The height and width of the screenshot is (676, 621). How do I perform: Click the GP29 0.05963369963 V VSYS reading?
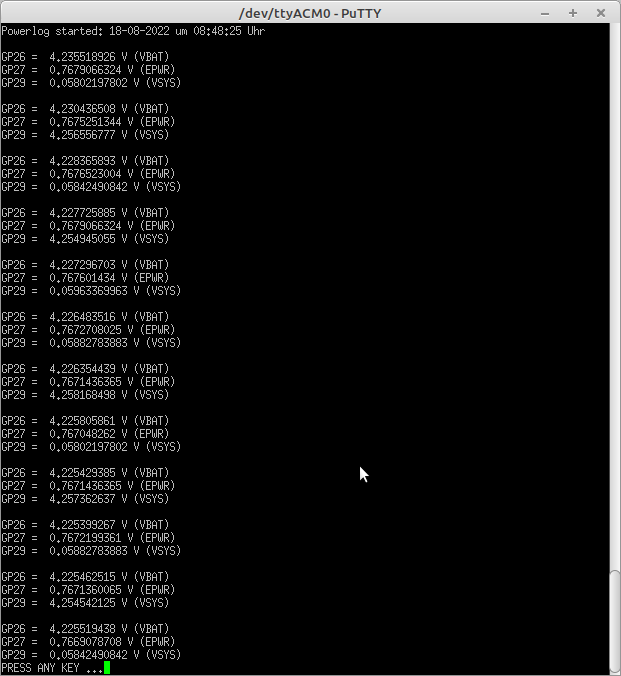pyautogui.click(x=91, y=291)
